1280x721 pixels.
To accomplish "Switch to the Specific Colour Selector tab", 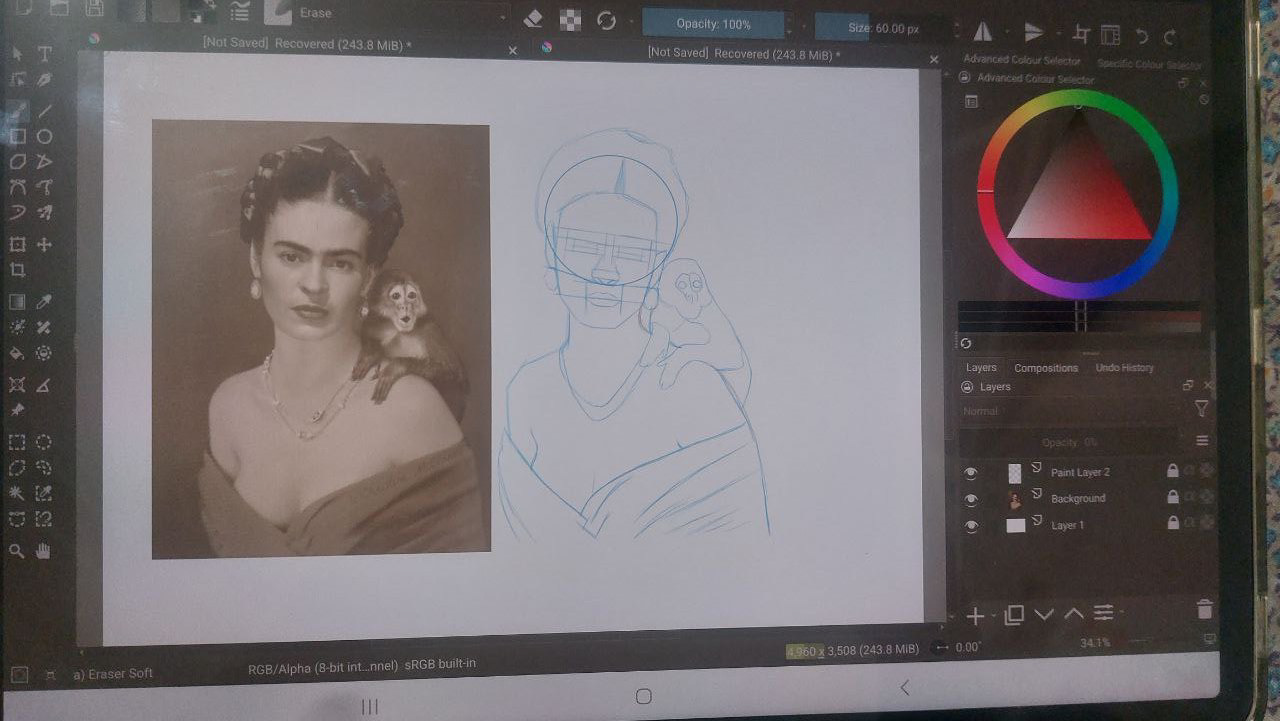I will (1149, 63).
